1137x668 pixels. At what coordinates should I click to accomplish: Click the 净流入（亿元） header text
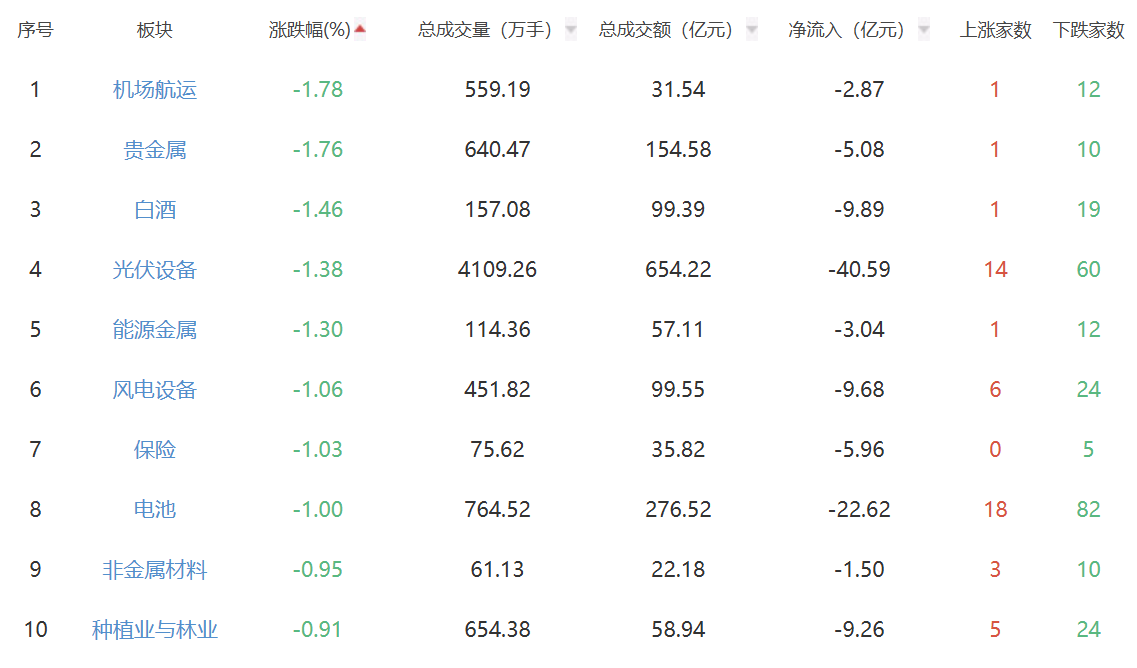tap(846, 31)
